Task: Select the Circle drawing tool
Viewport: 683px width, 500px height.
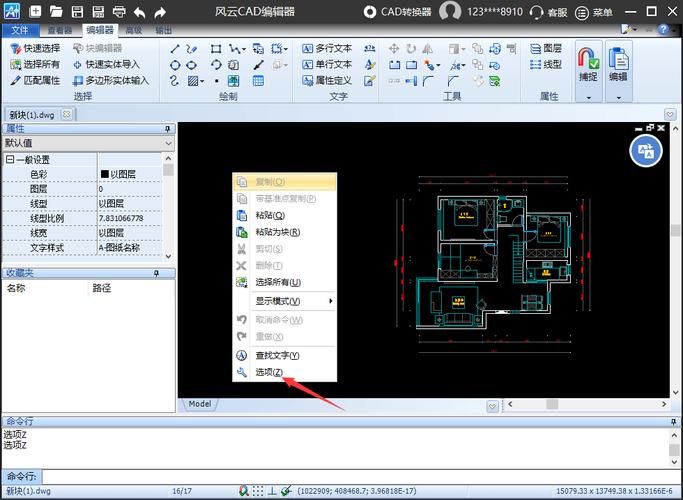Action: (175, 65)
